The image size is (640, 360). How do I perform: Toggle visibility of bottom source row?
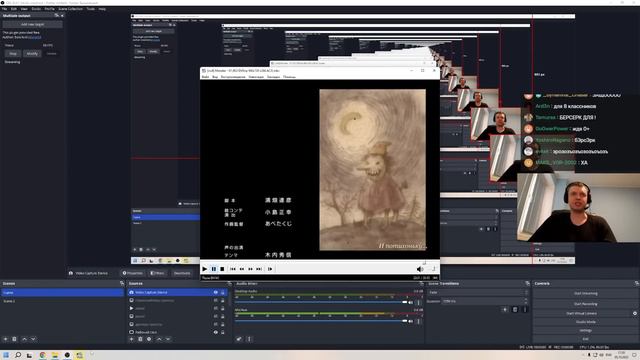click(216, 332)
